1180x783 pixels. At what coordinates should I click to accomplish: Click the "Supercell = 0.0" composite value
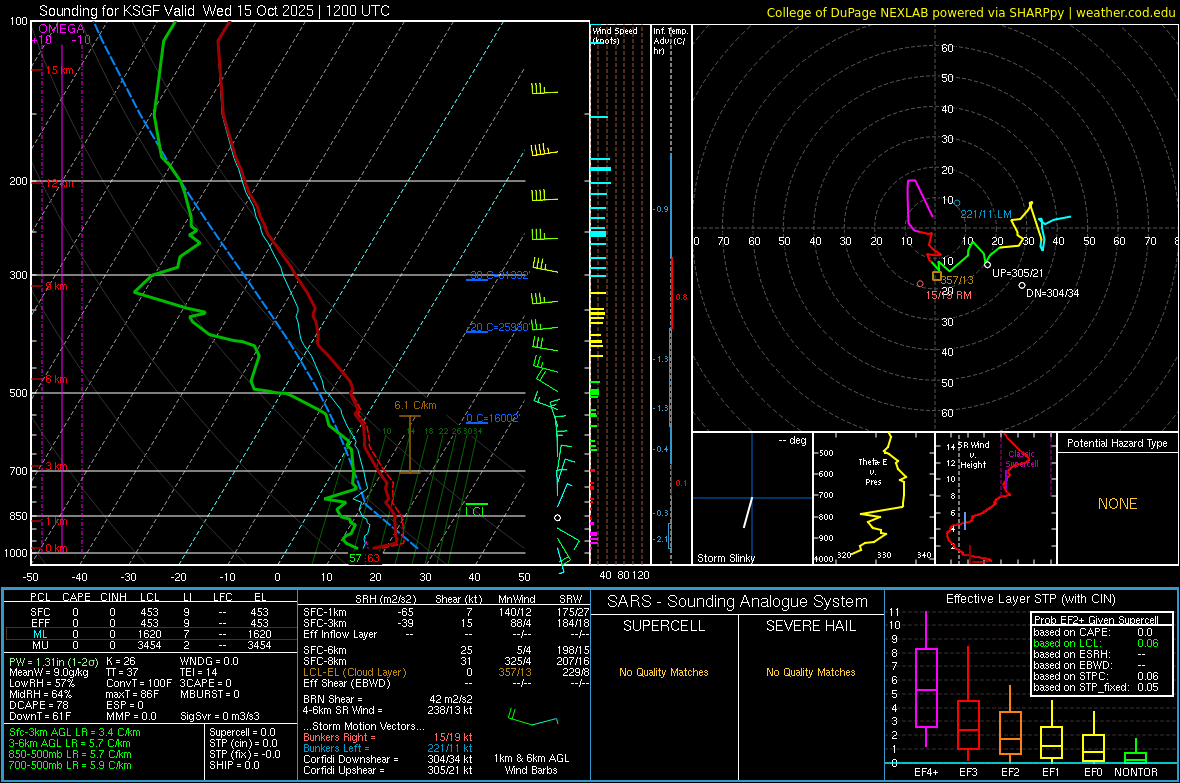242,732
